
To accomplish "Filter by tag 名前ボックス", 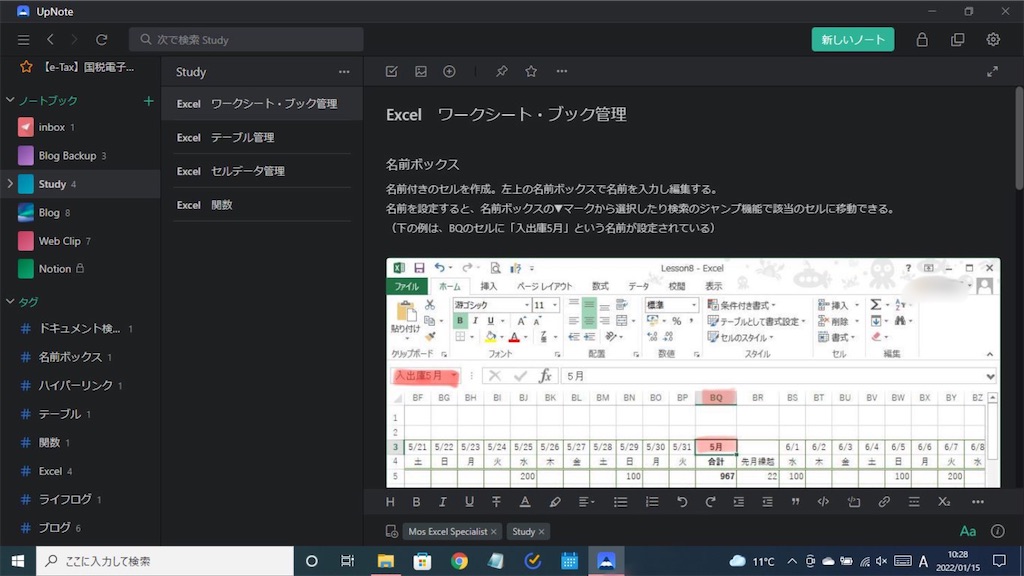I will click(80, 357).
